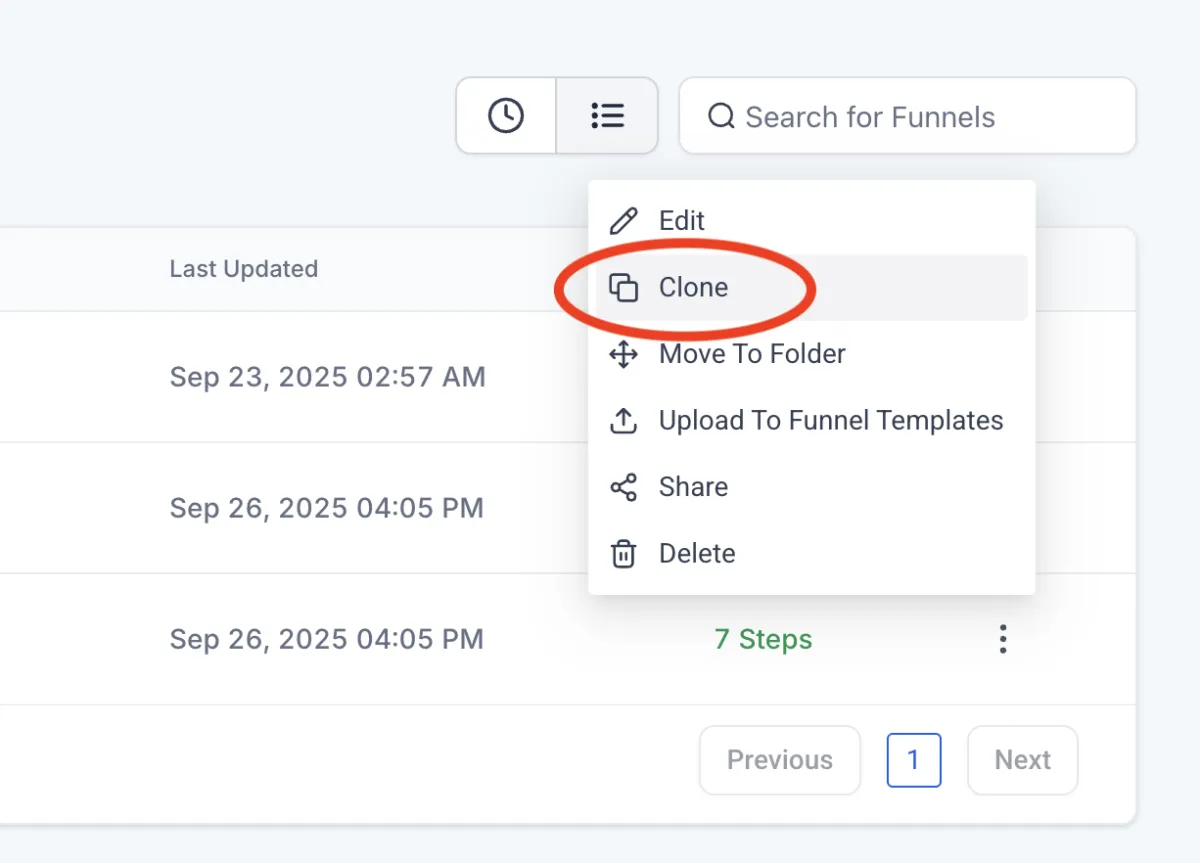1200x863 pixels.
Task: Click the upload tray icon
Action: click(x=624, y=421)
